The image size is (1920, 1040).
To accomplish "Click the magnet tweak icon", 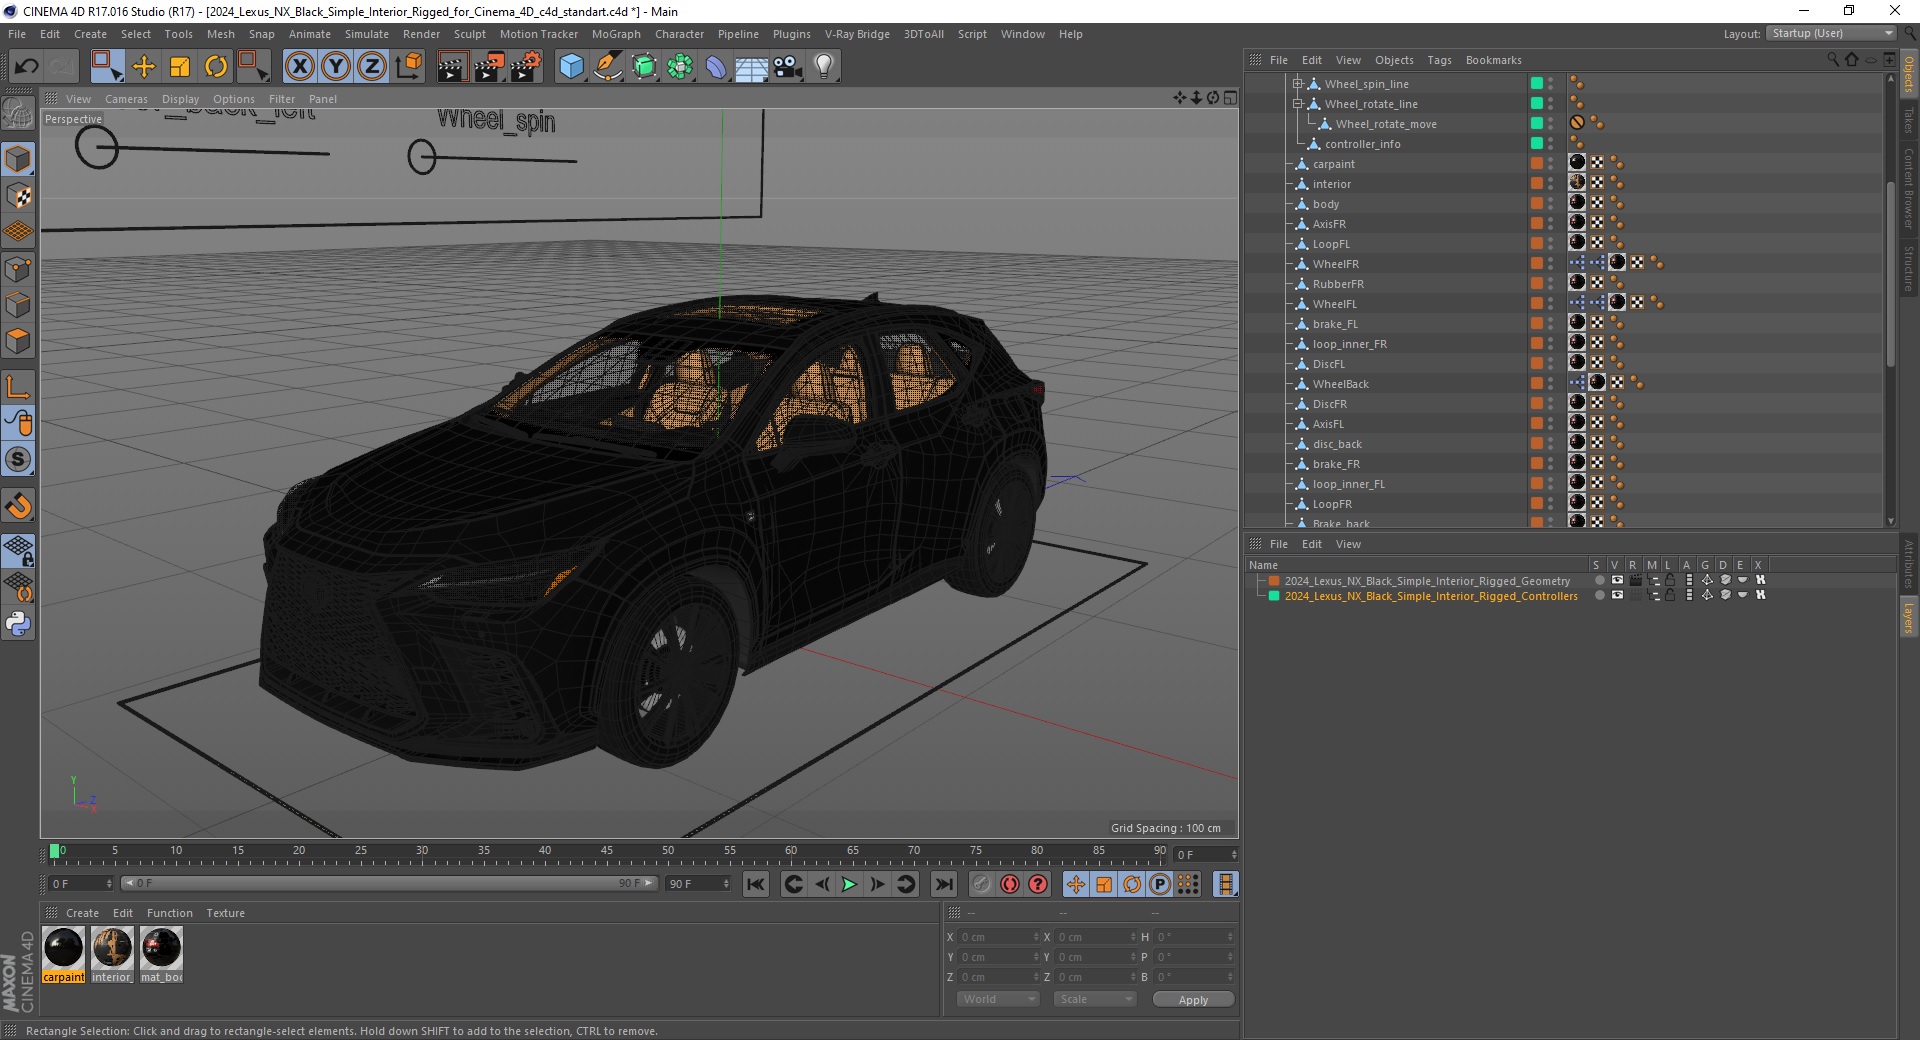I will click(18, 506).
